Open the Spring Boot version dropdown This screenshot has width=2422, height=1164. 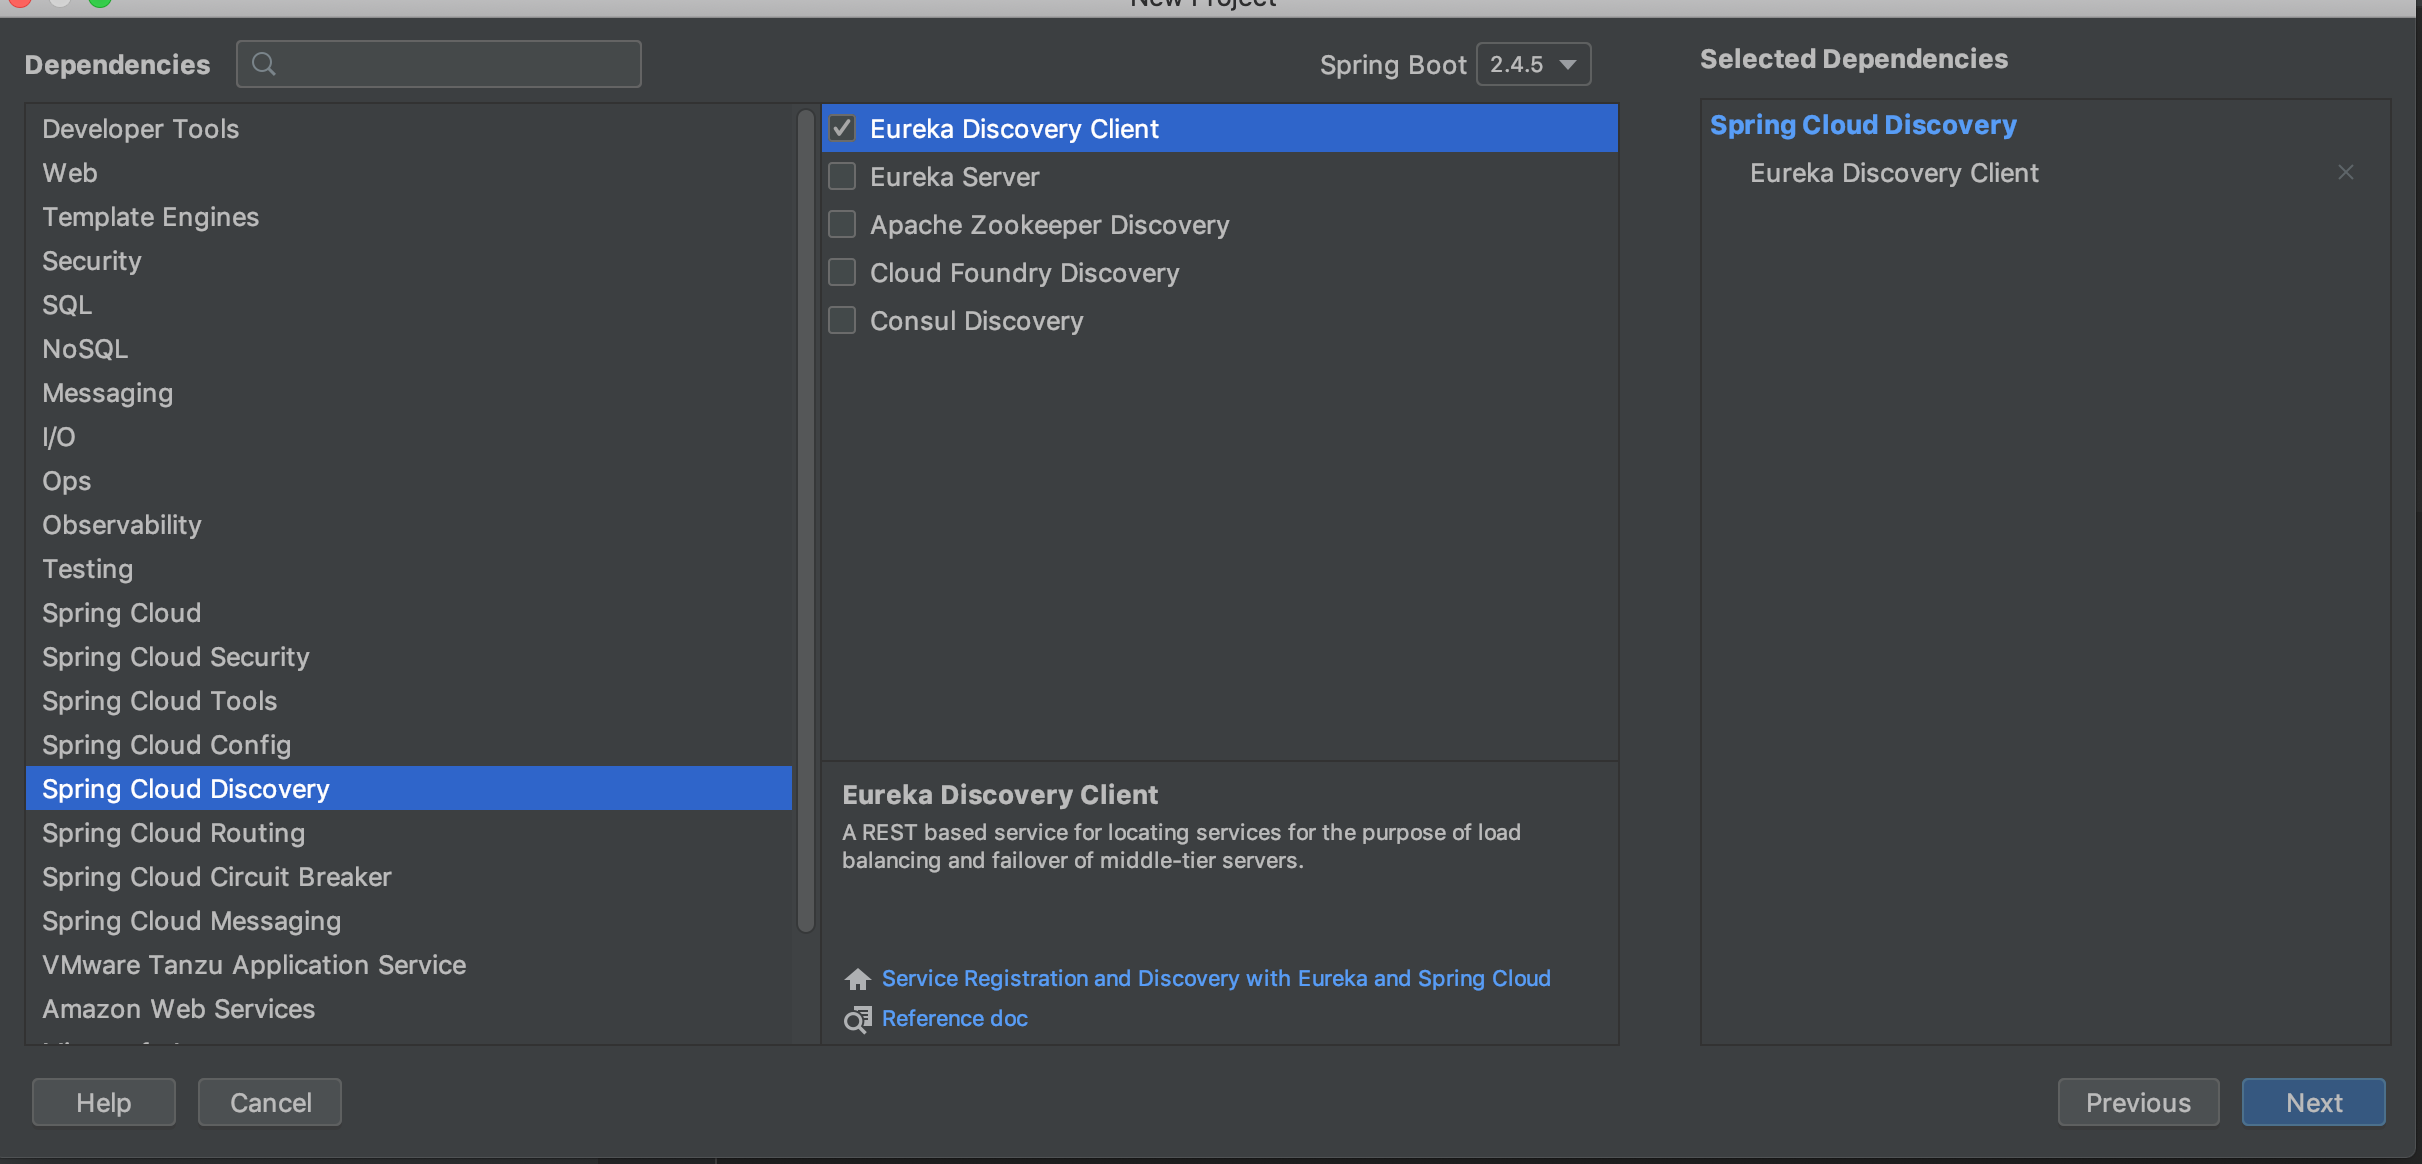click(x=1533, y=65)
